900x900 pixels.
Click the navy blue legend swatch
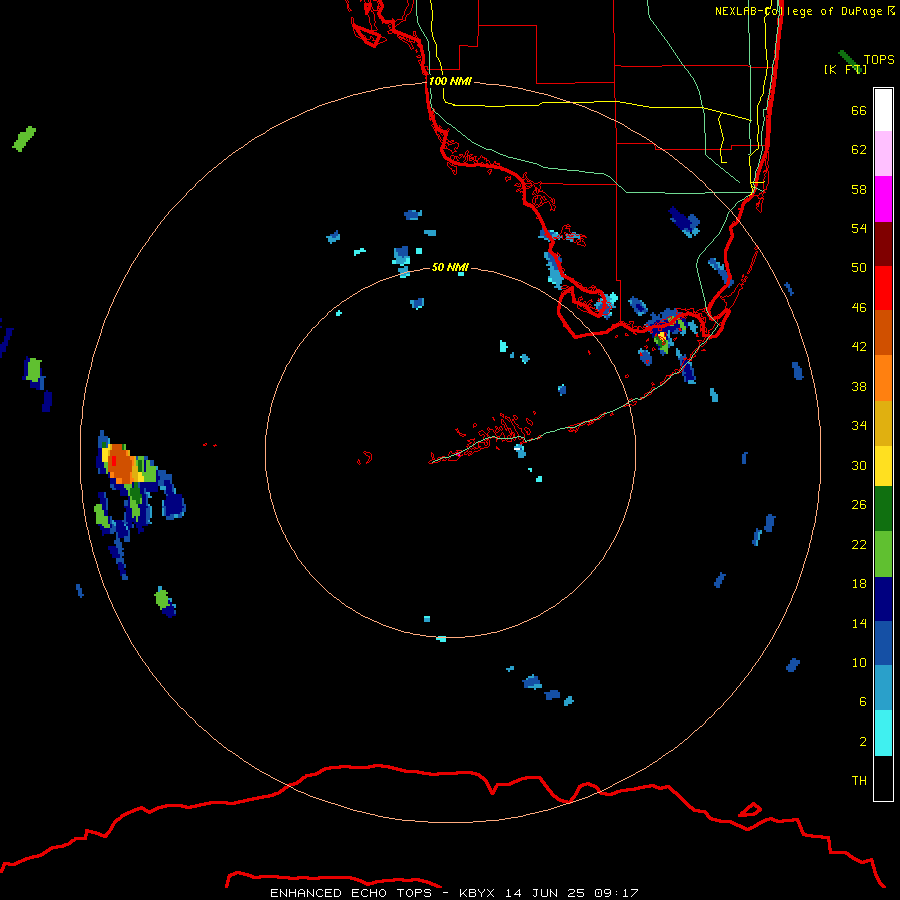[883, 599]
